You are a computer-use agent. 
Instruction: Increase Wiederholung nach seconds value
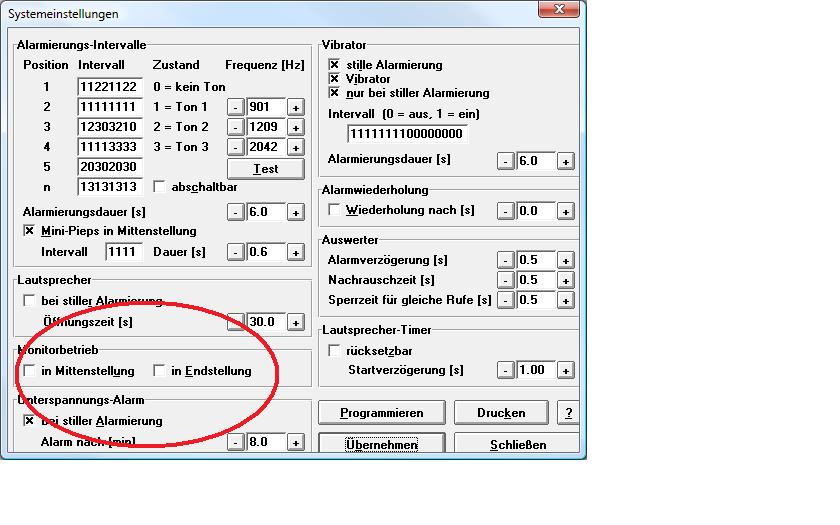tap(566, 211)
